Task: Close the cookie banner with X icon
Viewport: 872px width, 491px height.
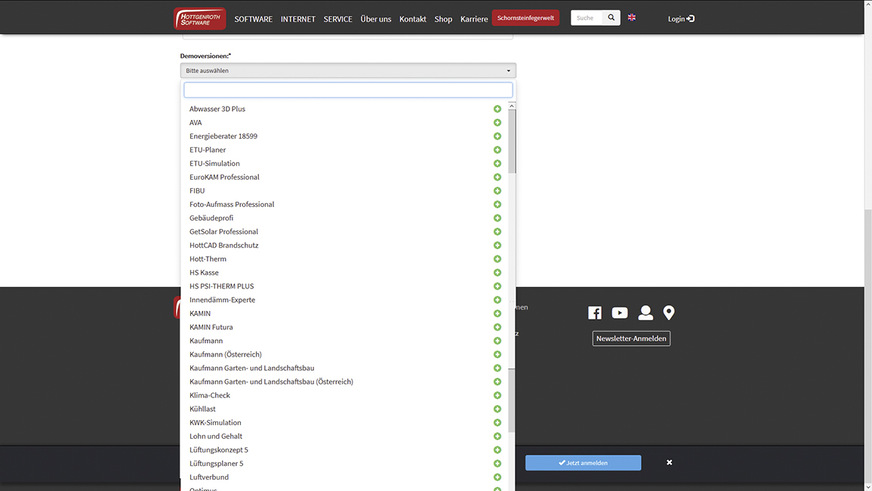Action: click(669, 463)
